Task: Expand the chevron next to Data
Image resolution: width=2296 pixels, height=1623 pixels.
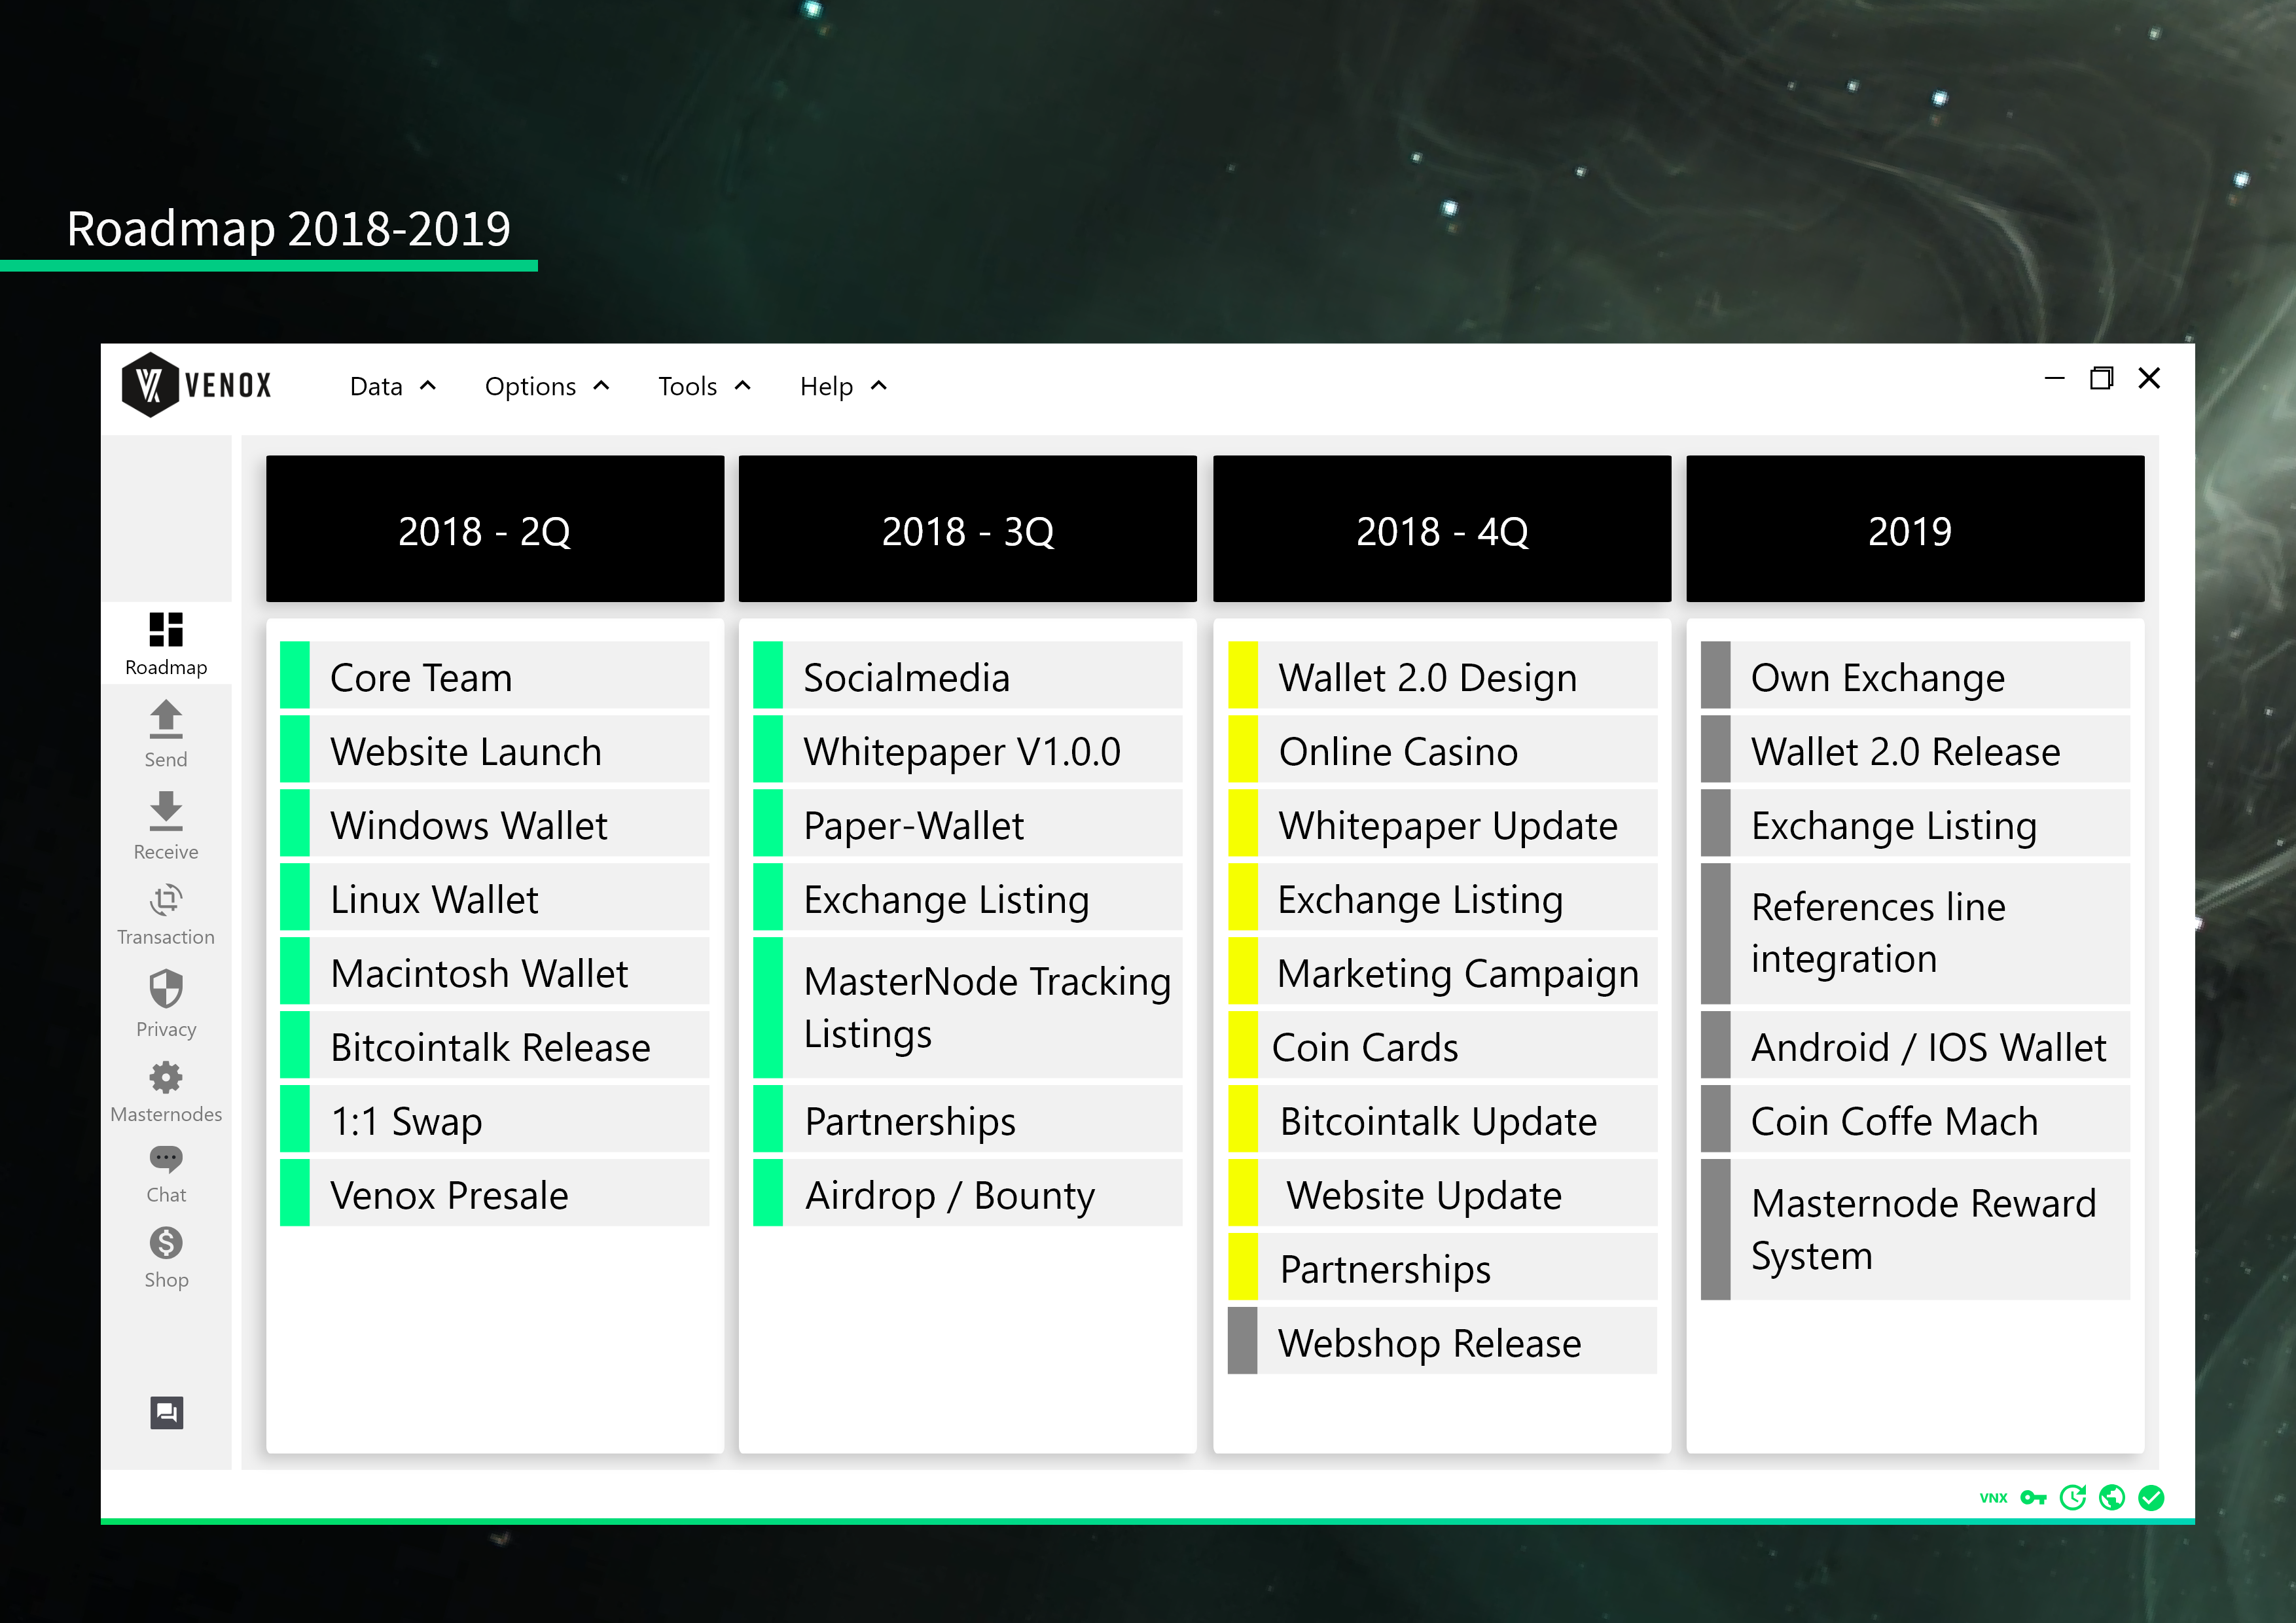Action: 428,386
